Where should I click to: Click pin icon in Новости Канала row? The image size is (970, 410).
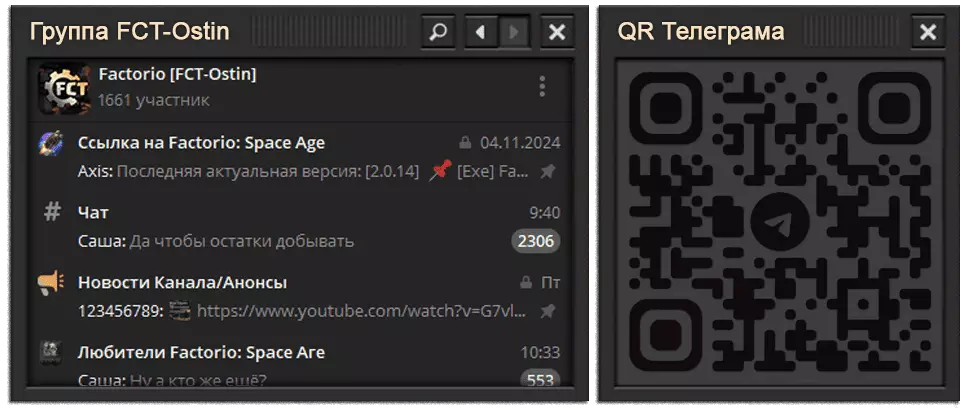click(547, 311)
